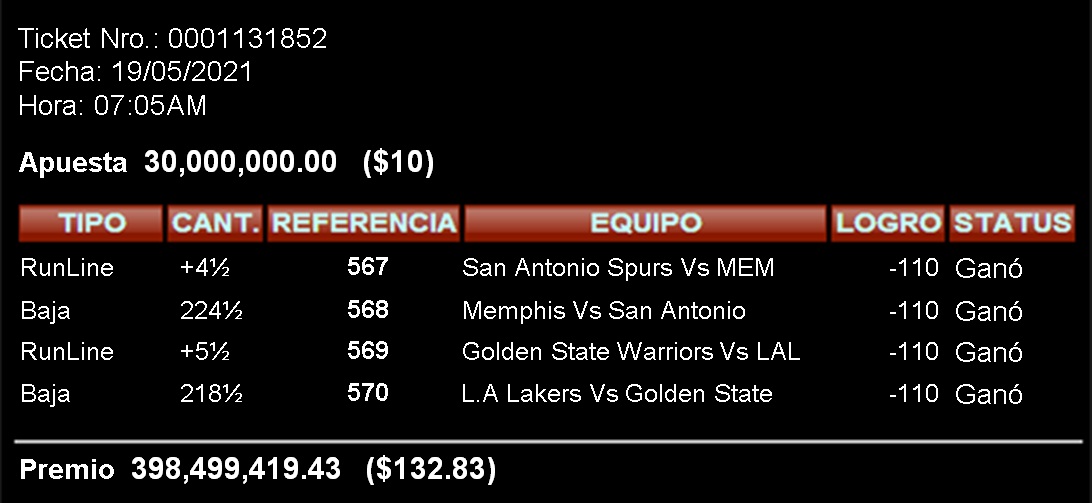
Task: Click the time 07:05AM
Action: point(150,106)
